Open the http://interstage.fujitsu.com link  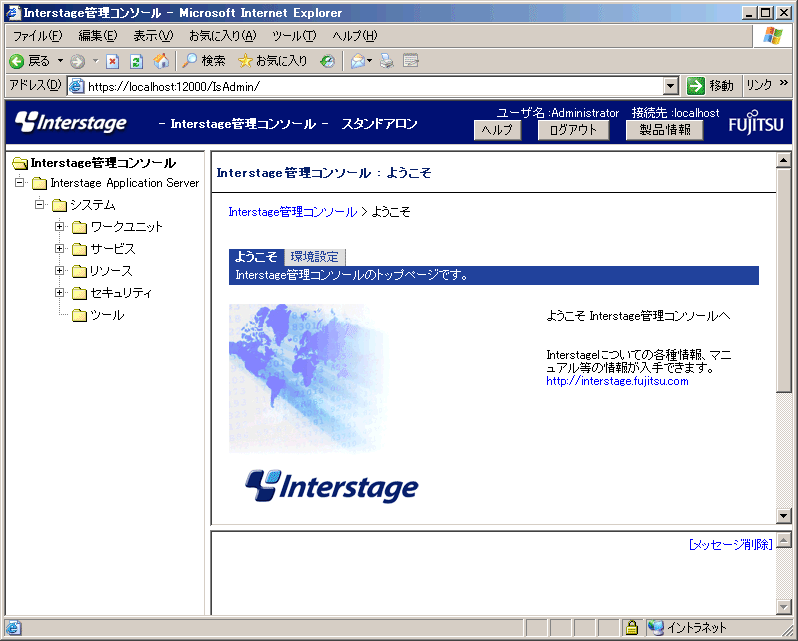click(x=617, y=381)
